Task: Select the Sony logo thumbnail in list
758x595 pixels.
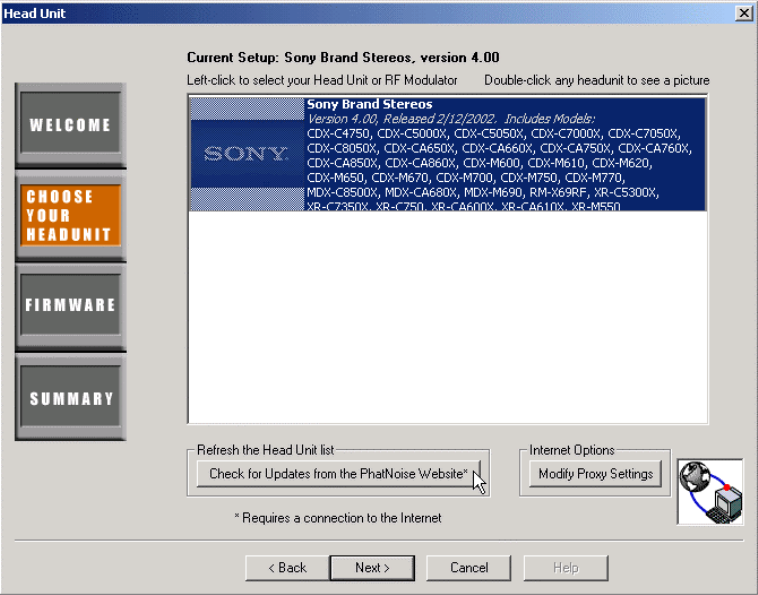Action: pyautogui.click(x=247, y=154)
